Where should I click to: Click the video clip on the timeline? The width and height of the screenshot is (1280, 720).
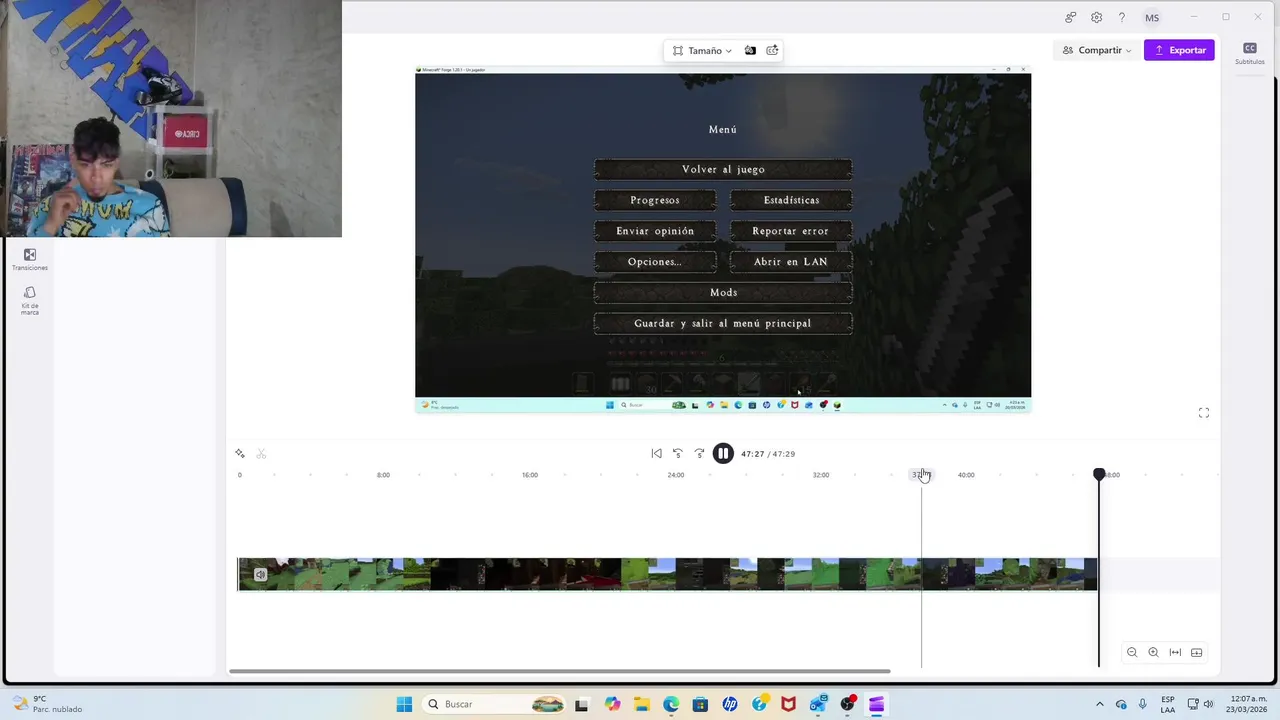point(667,574)
